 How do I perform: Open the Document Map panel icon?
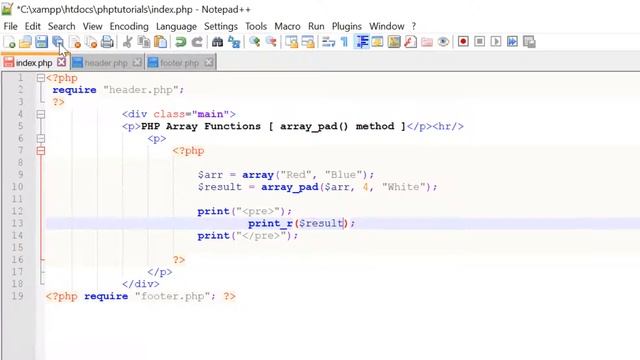(x=394, y=42)
